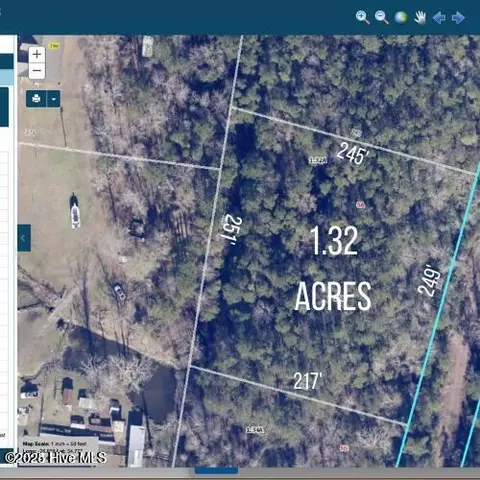The height and width of the screenshot is (480, 480).
Task: Click the horizontal scrollbar thumb at bottom
Action: tap(216, 470)
